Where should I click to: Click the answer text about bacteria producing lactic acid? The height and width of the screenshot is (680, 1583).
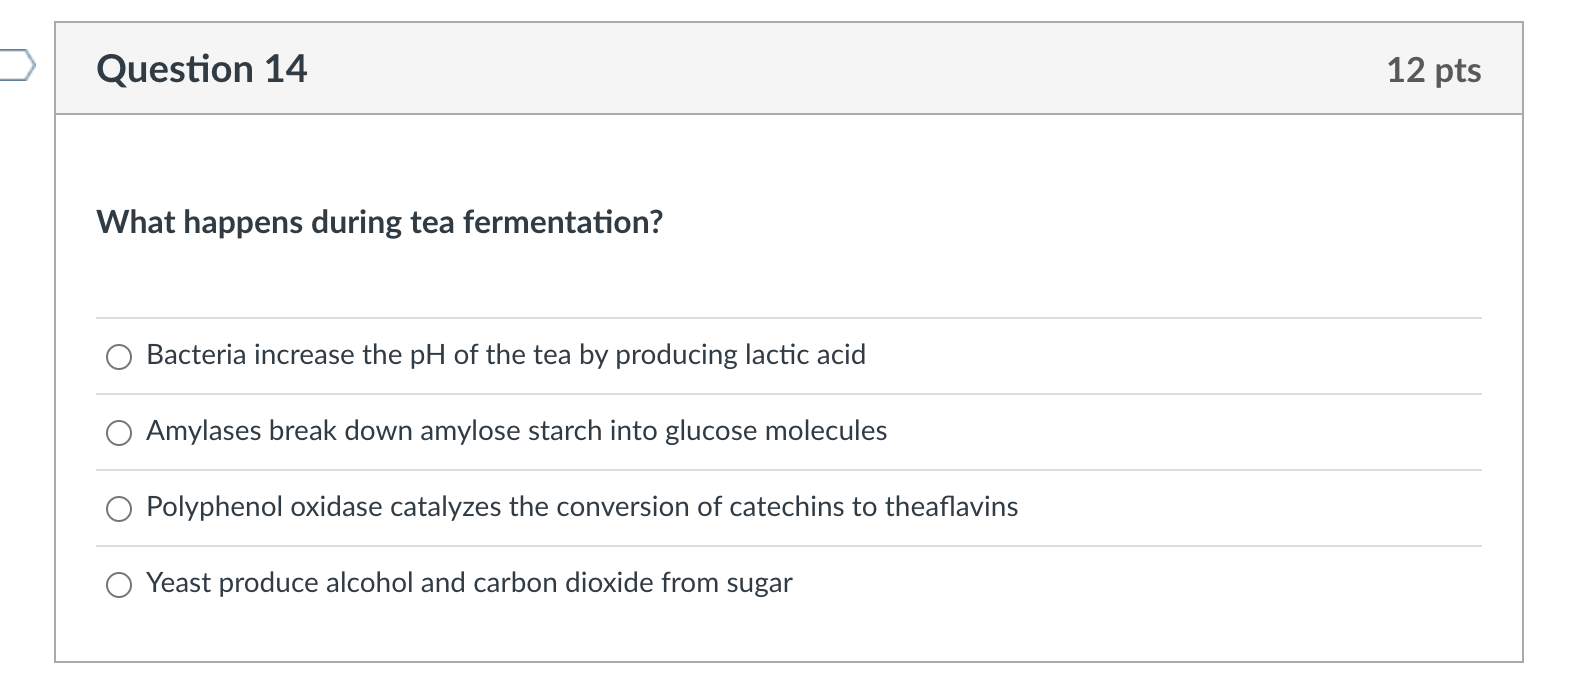506,355
